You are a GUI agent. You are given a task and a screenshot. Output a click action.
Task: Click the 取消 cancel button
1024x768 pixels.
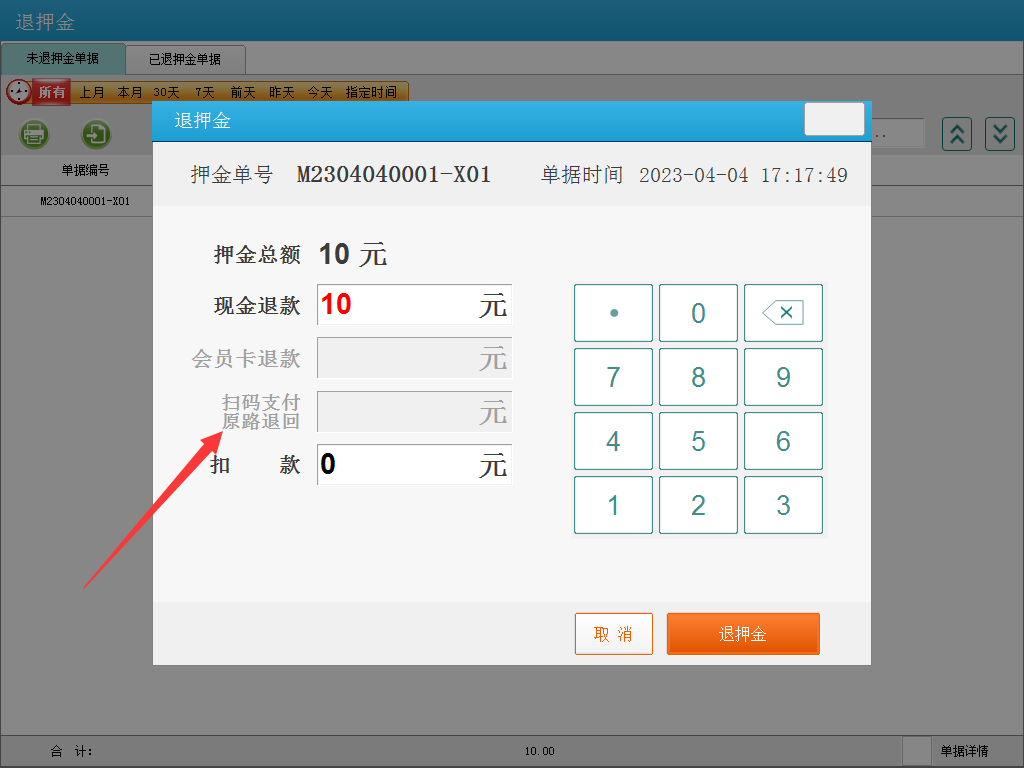(x=613, y=634)
